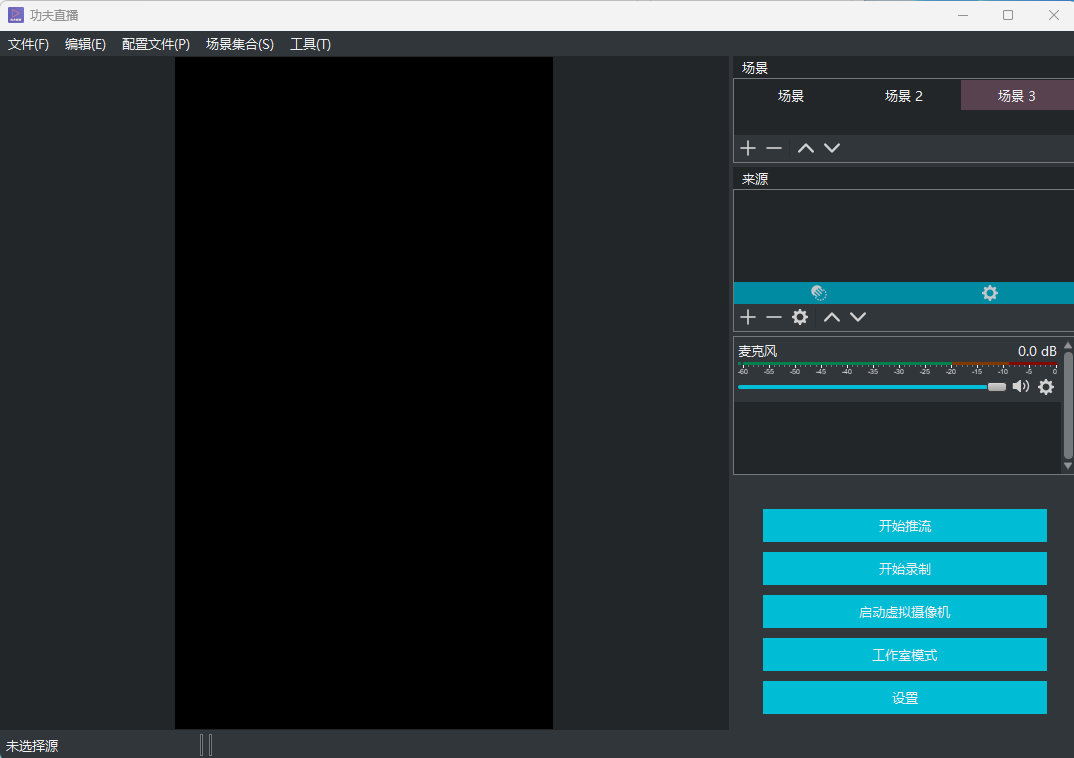This screenshot has height=758, width=1074.
Task: Open 麦克风 audio settings gear
Action: (1046, 387)
